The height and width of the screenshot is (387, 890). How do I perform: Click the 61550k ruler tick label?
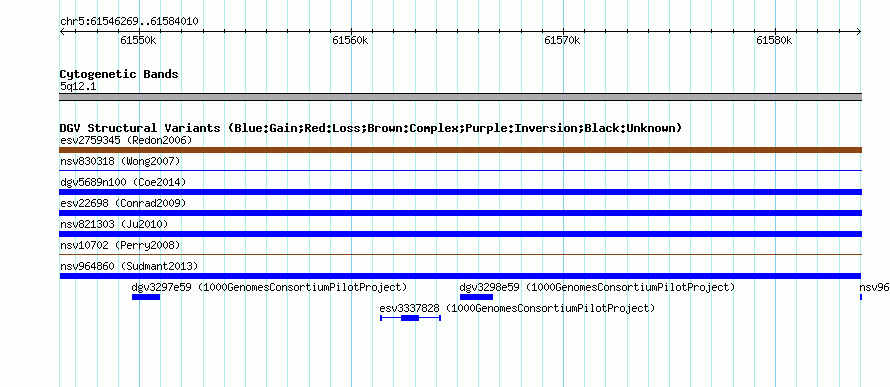[x=138, y=40]
